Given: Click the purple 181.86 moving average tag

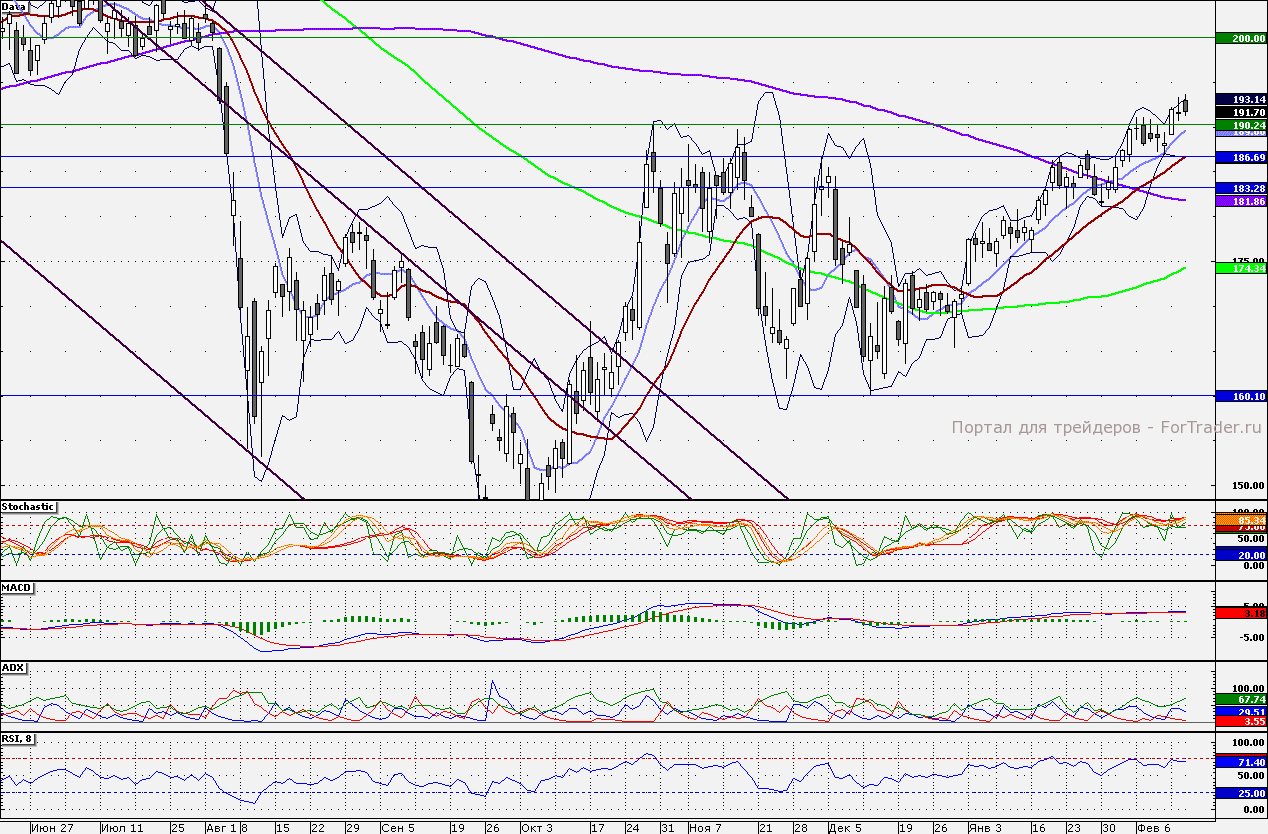Looking at the screenshot, I should click(1241, 201).
